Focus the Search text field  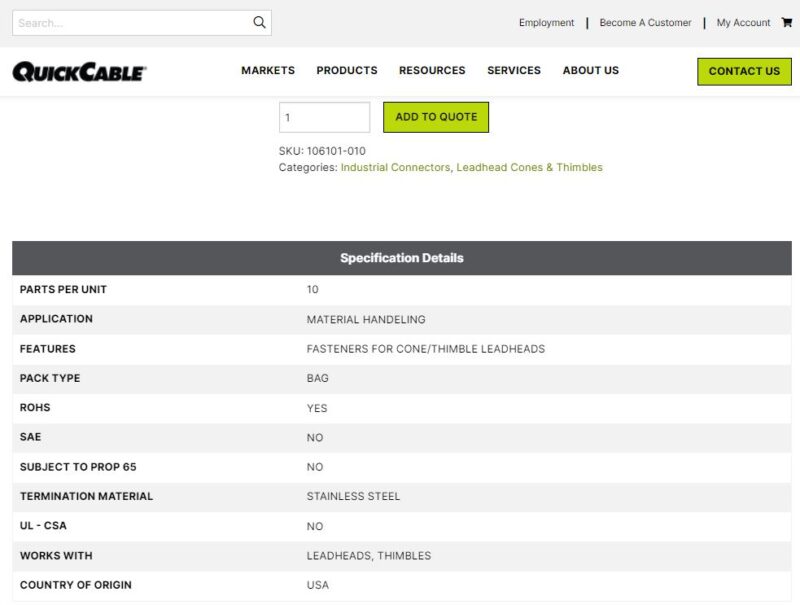click(x=130, y=23)
